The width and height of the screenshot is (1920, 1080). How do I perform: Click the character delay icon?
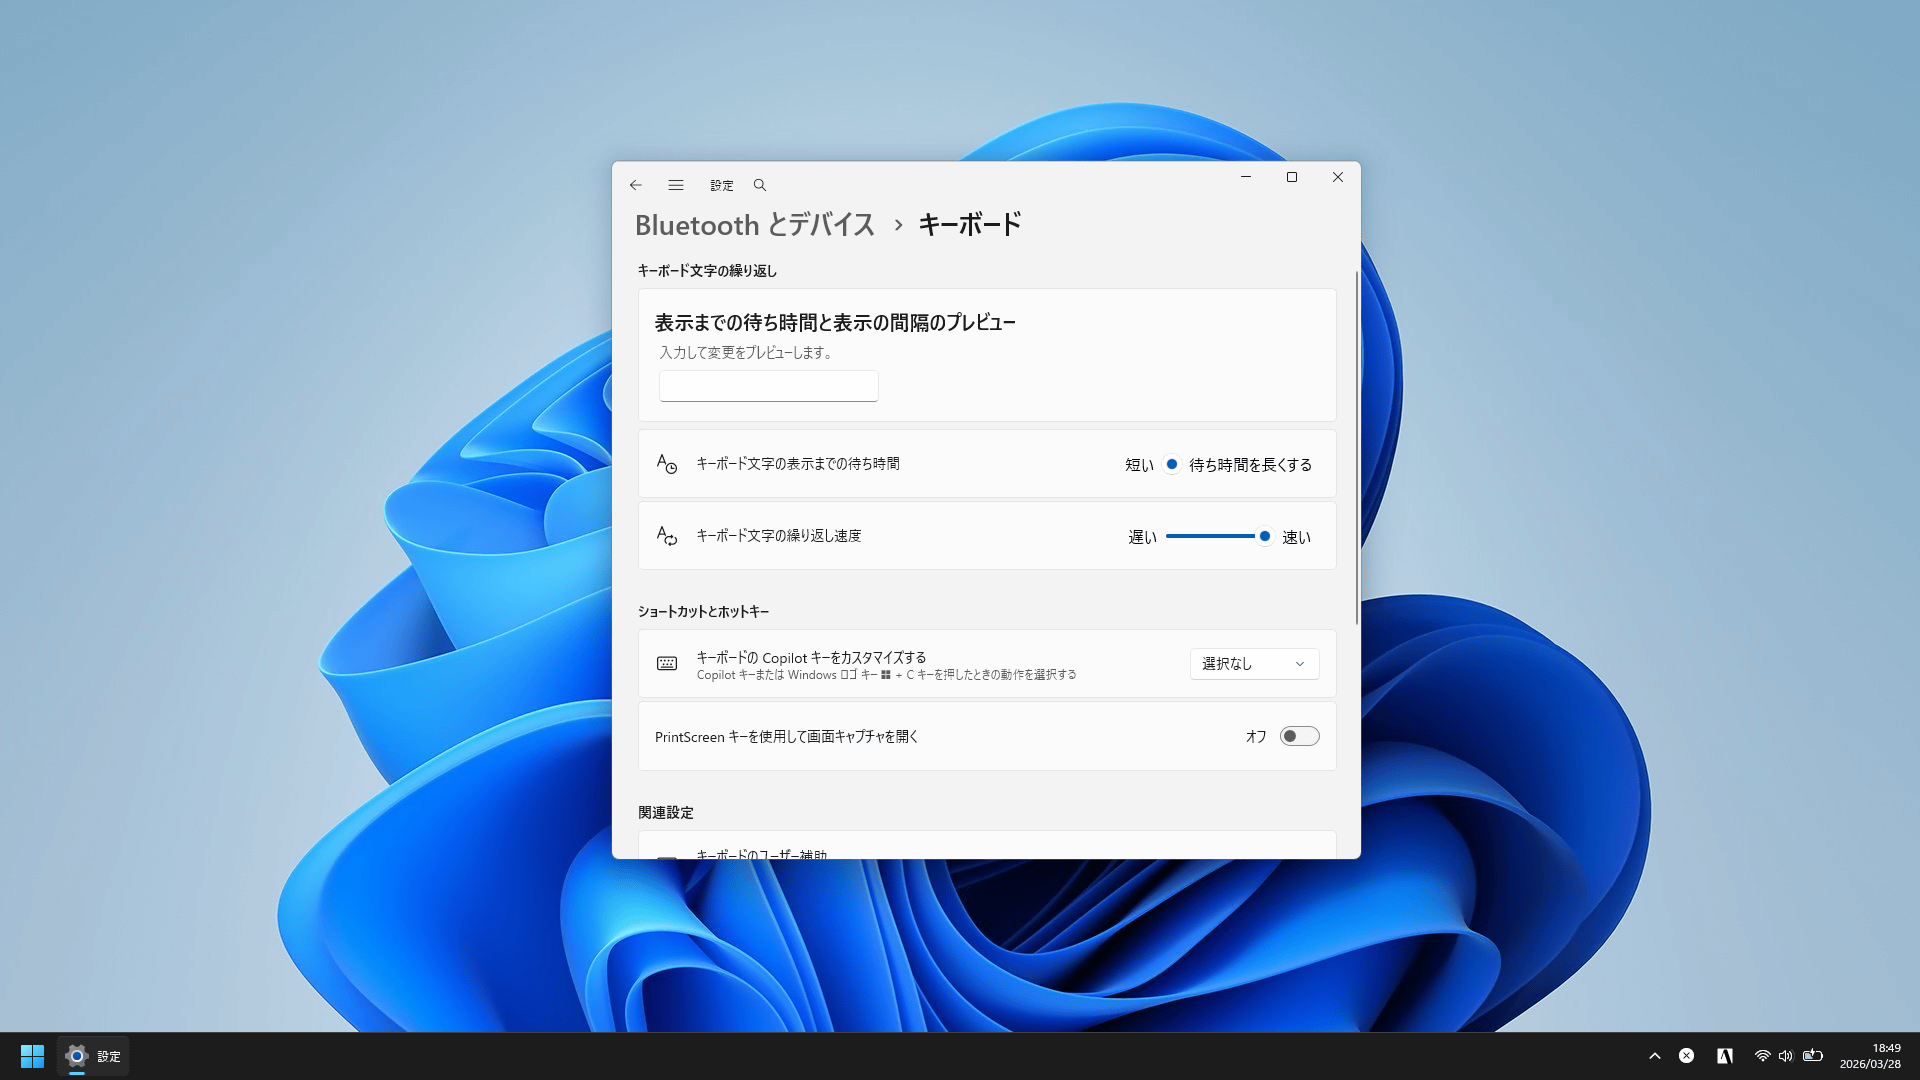tap(667, 464)
